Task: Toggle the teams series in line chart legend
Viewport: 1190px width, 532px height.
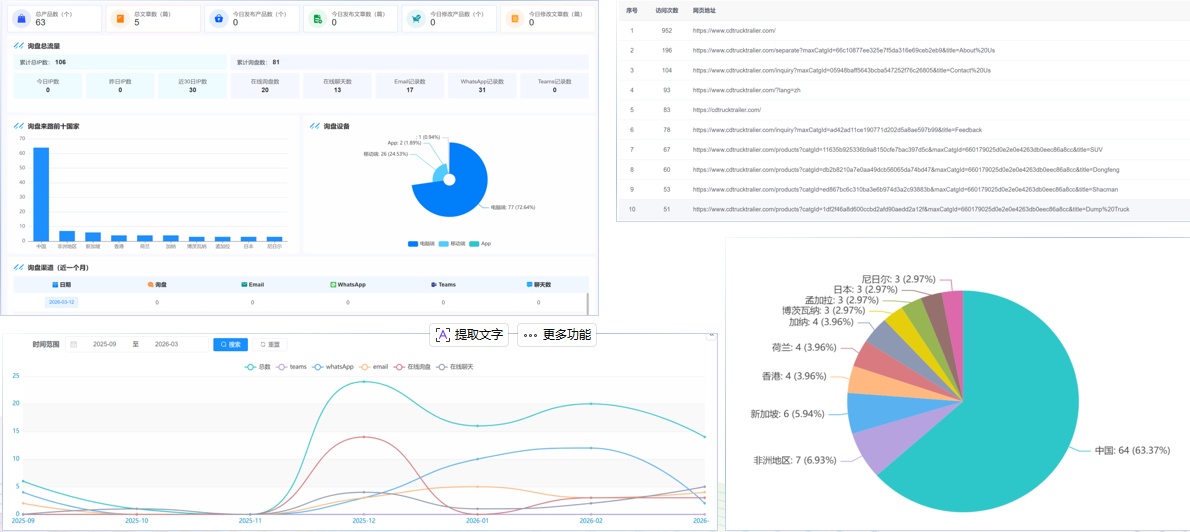Action: (291, 367)
